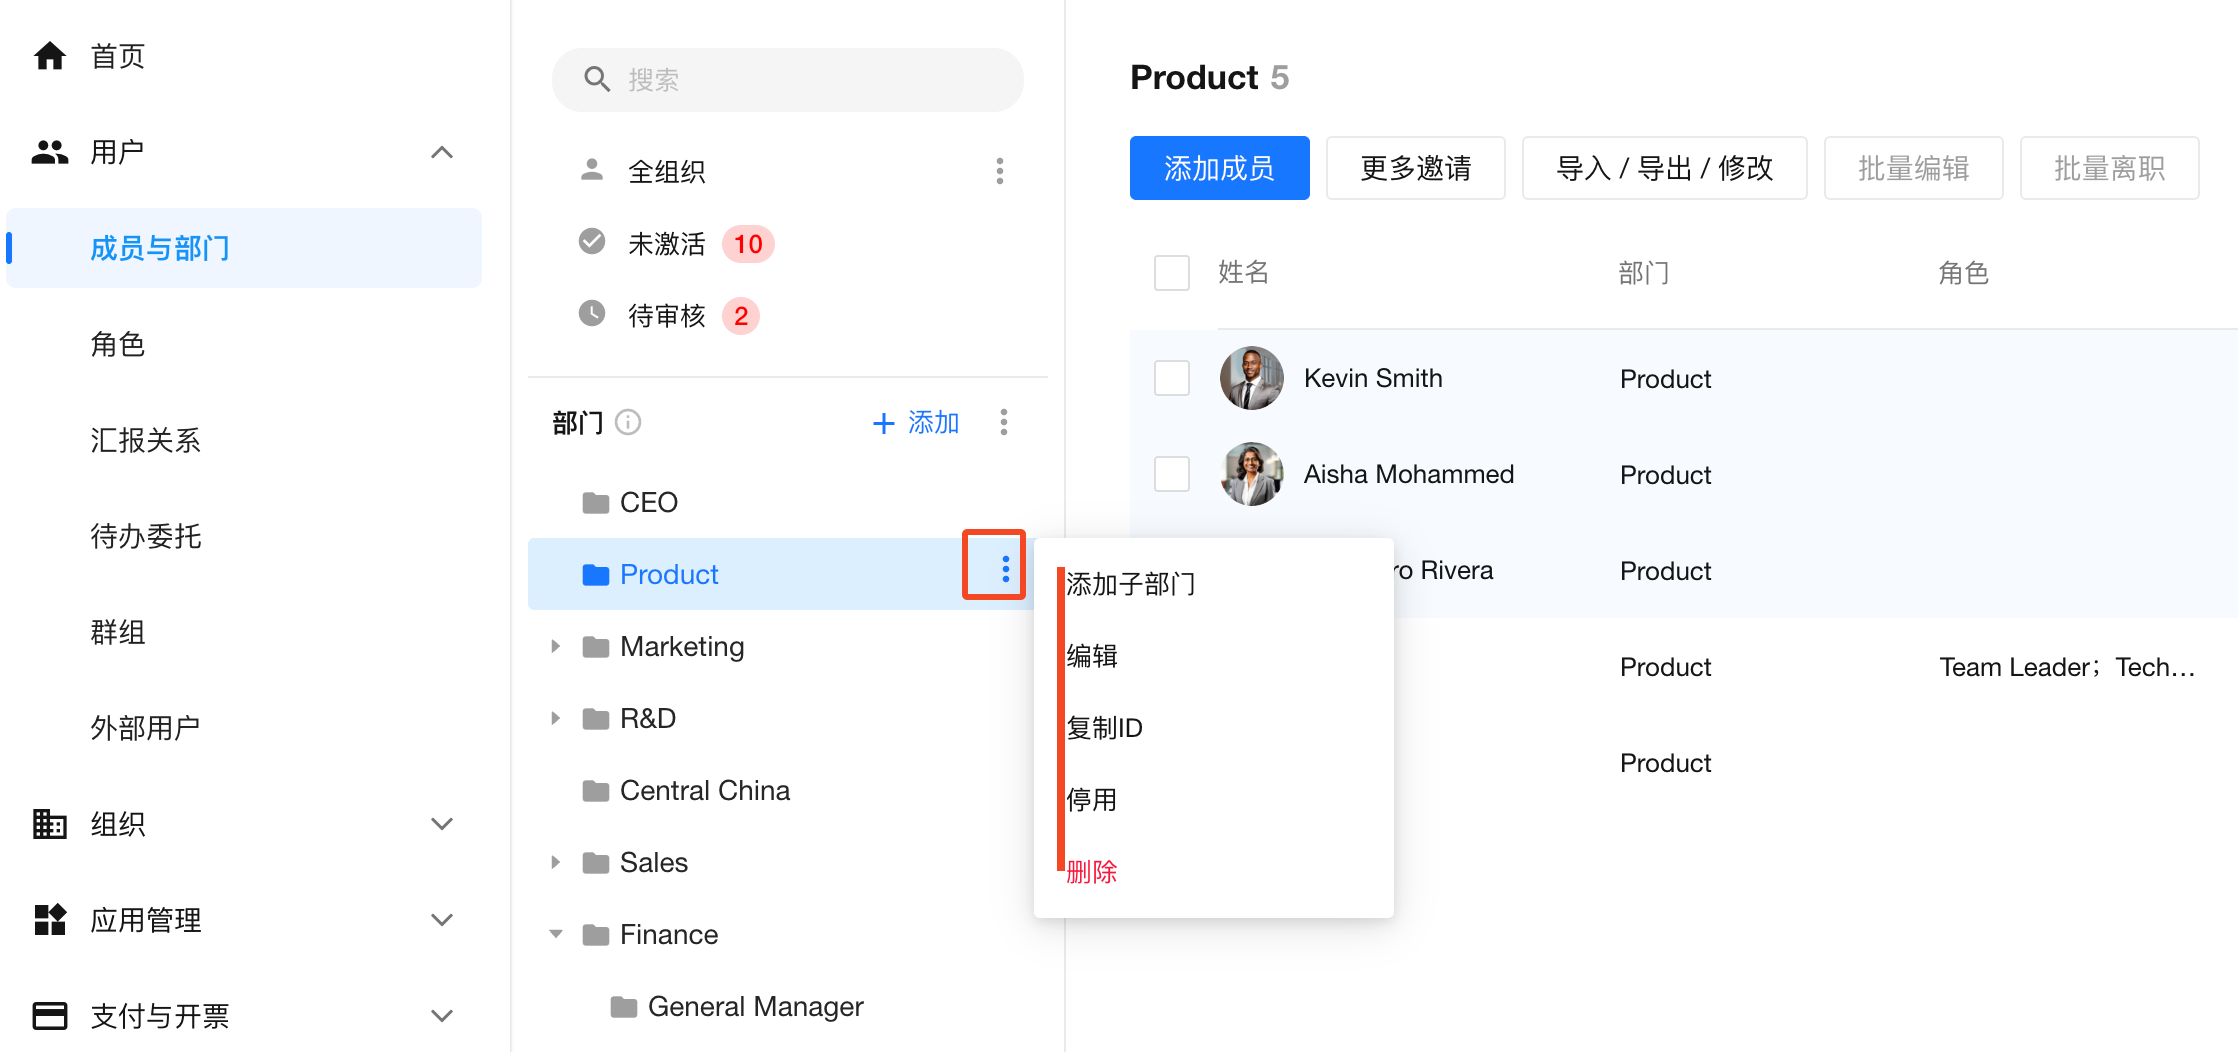
Task: Choose 添加子部门 from the context menu
Action: point(1130,584)
